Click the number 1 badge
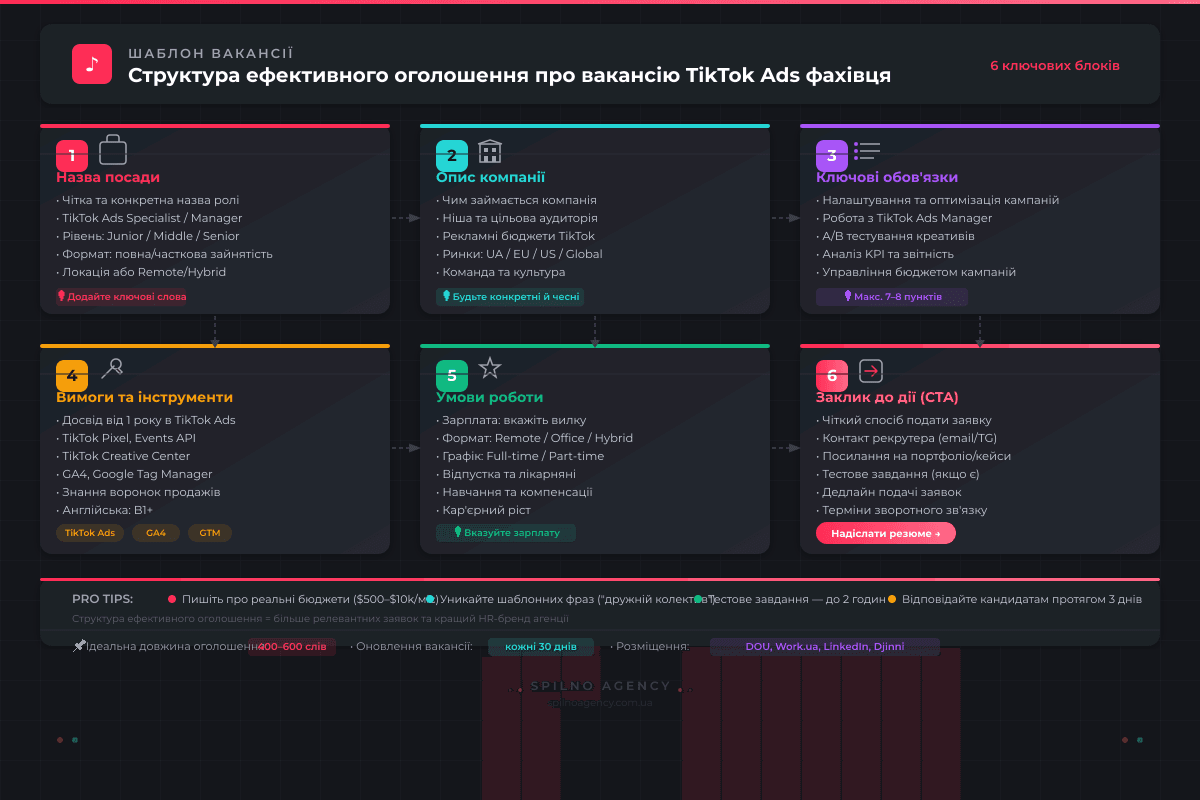Image resolution: width=1200 pixels, height=800 pixels. pyautogui.click(x=72, y=156)
